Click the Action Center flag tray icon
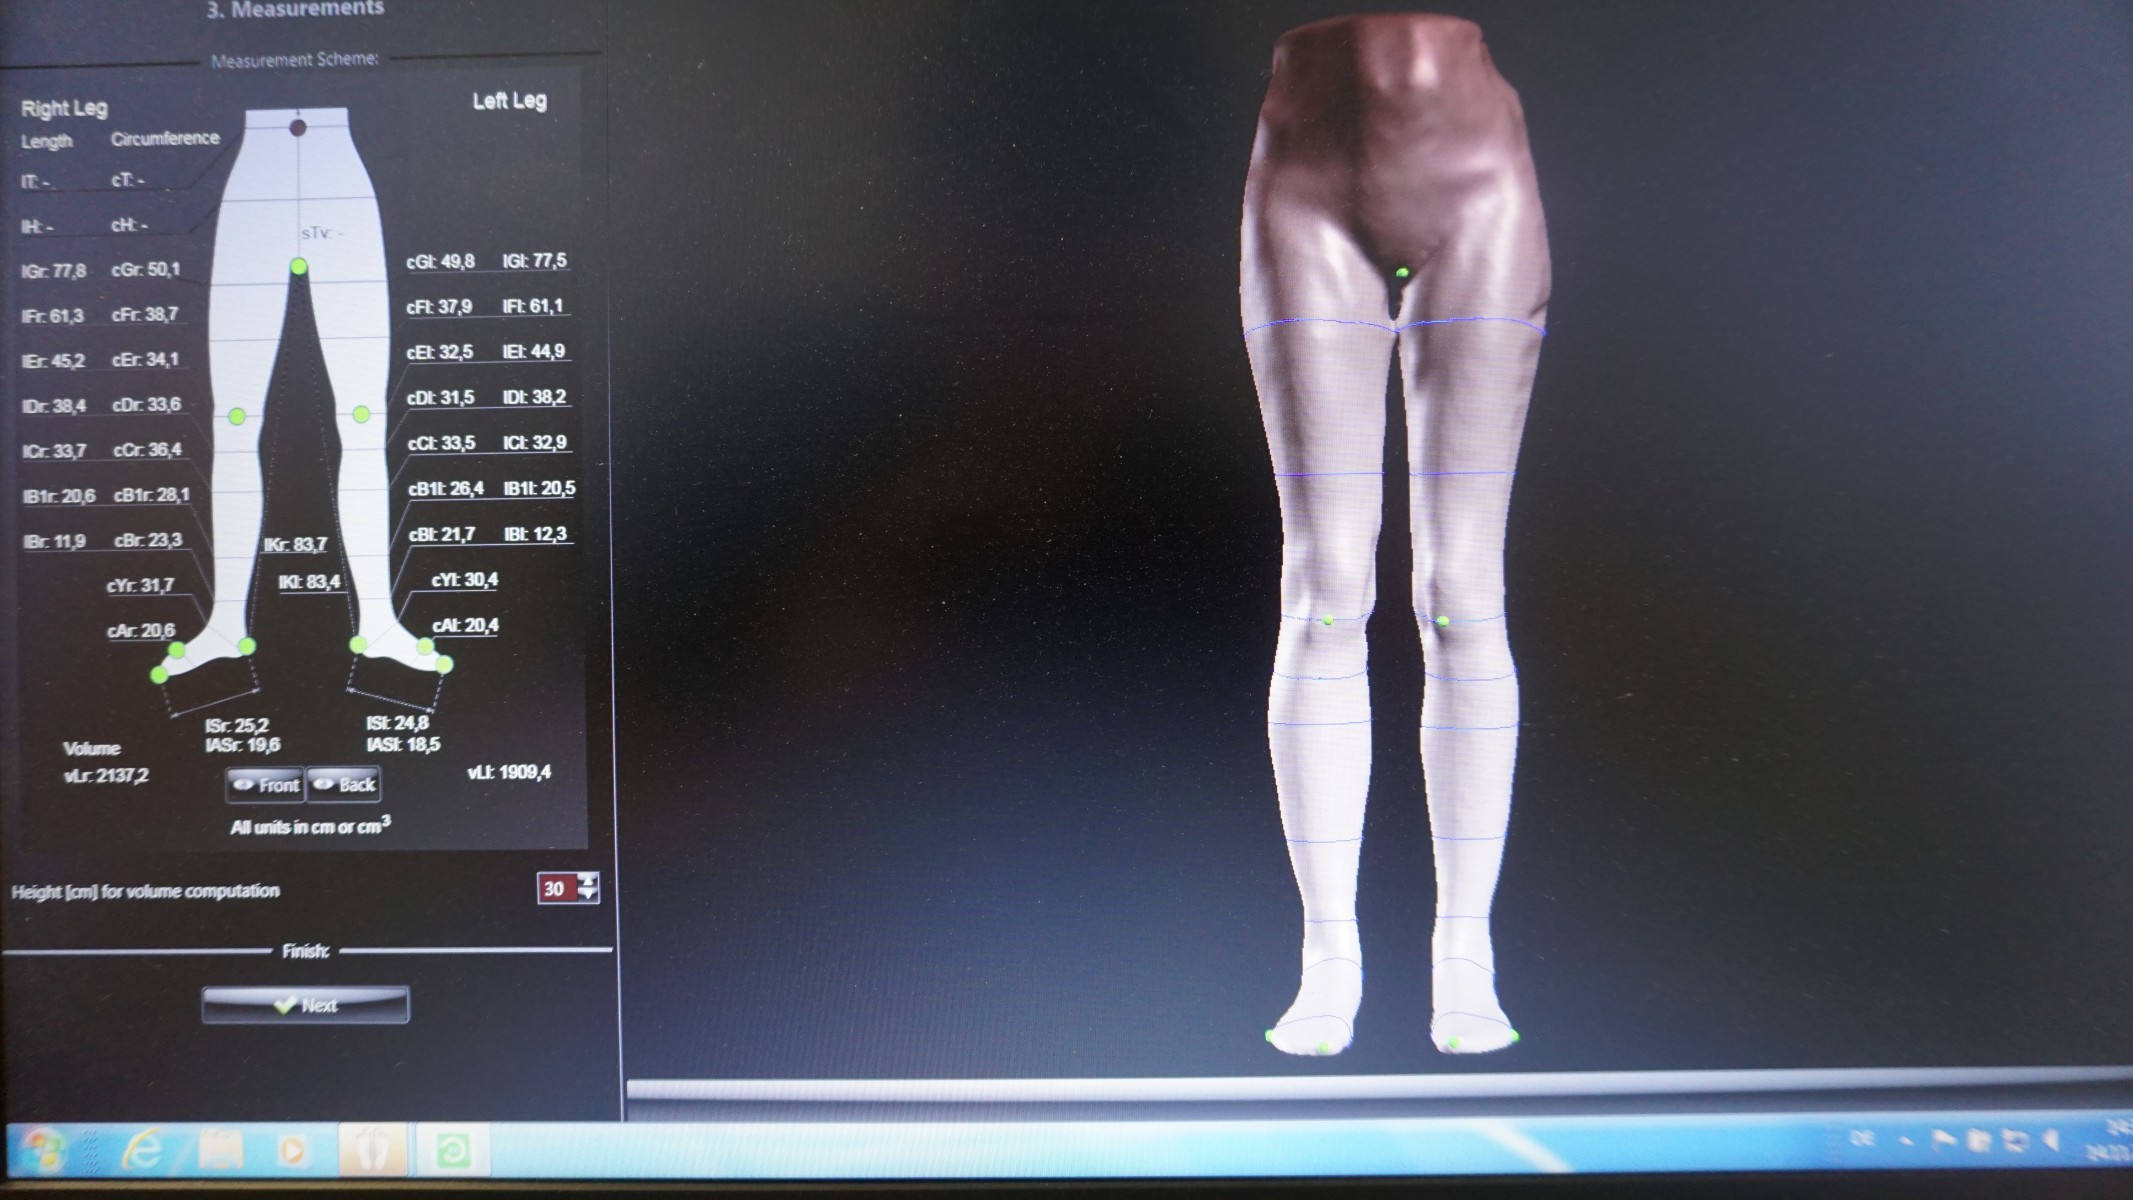Screen dimensions: 2133x1200 [1945, 1140]
